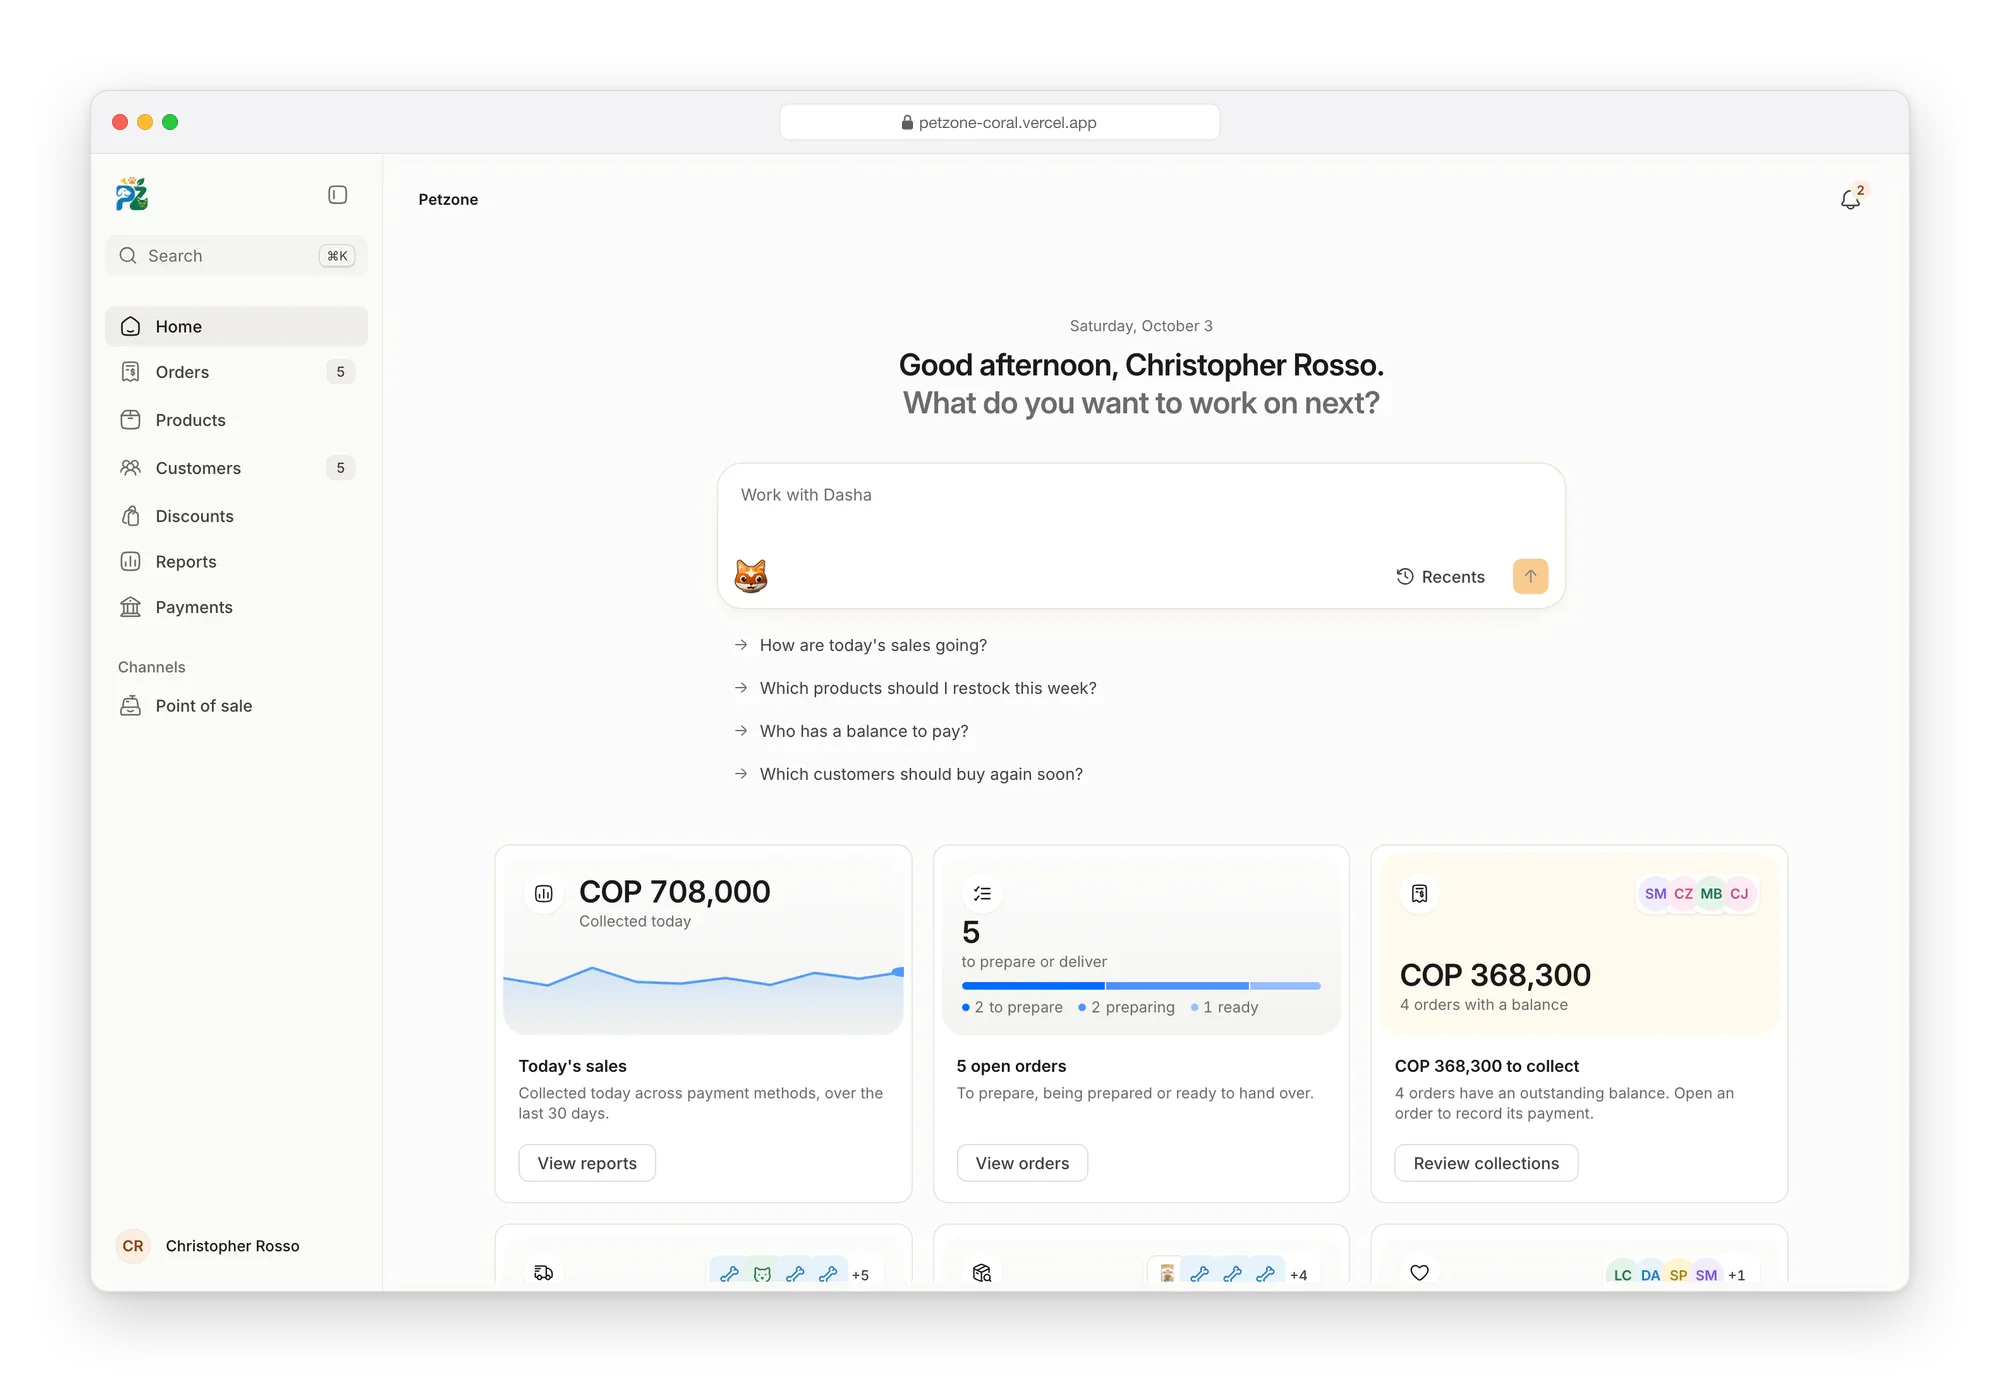The height and width of the screenshot is (1382, 2000).
Task: Open the notifications bell
Action: click(1851, 198)
